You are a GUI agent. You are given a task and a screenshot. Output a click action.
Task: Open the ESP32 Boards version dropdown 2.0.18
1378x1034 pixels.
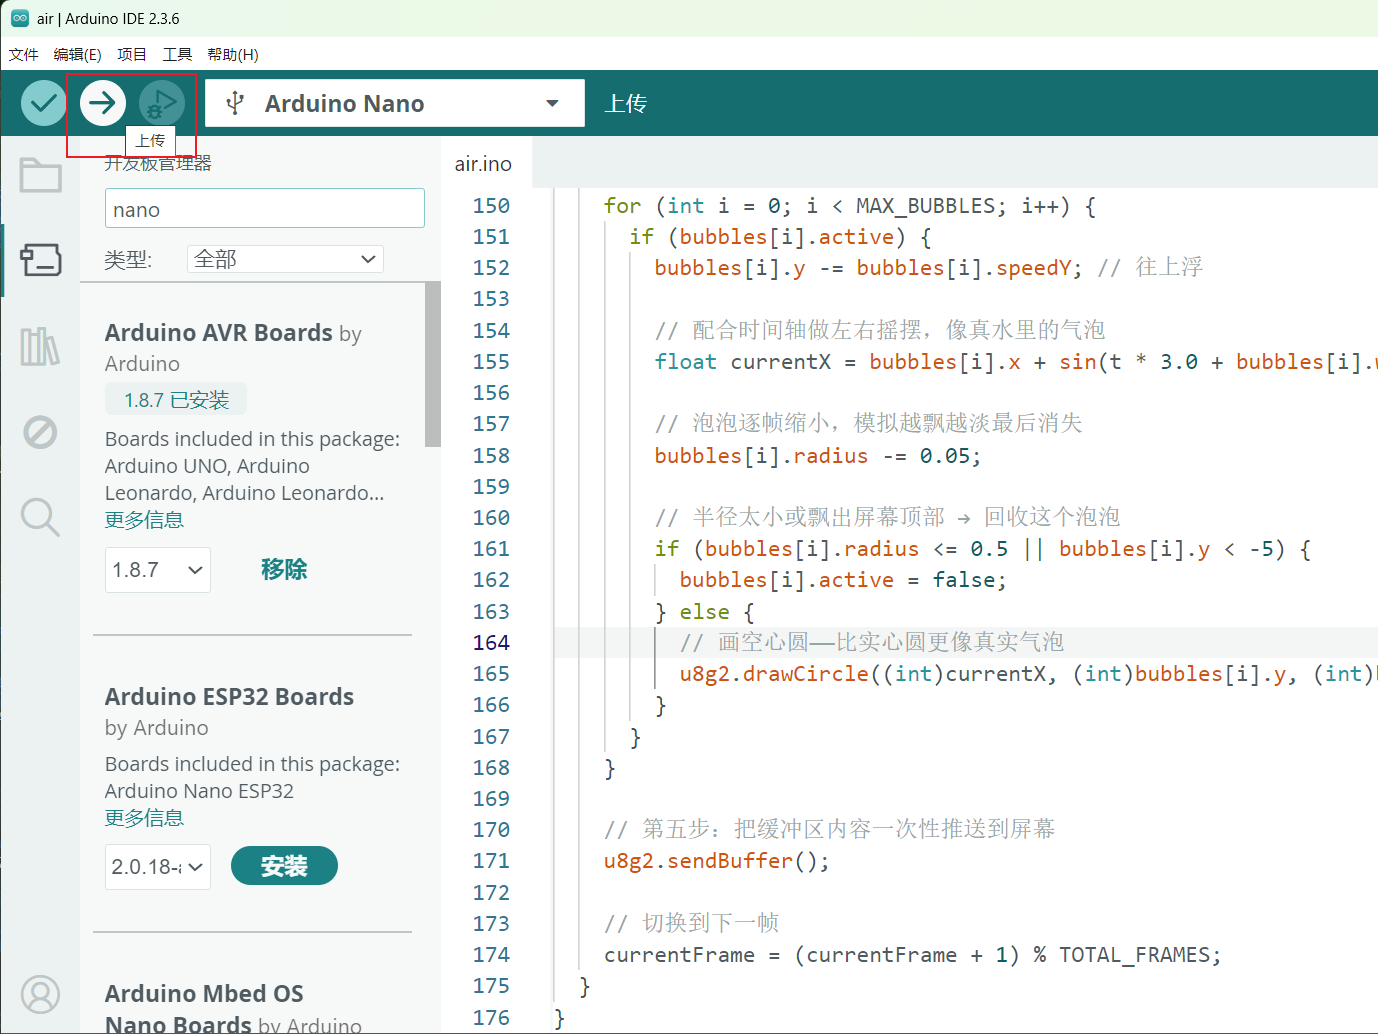pos(158,867)
